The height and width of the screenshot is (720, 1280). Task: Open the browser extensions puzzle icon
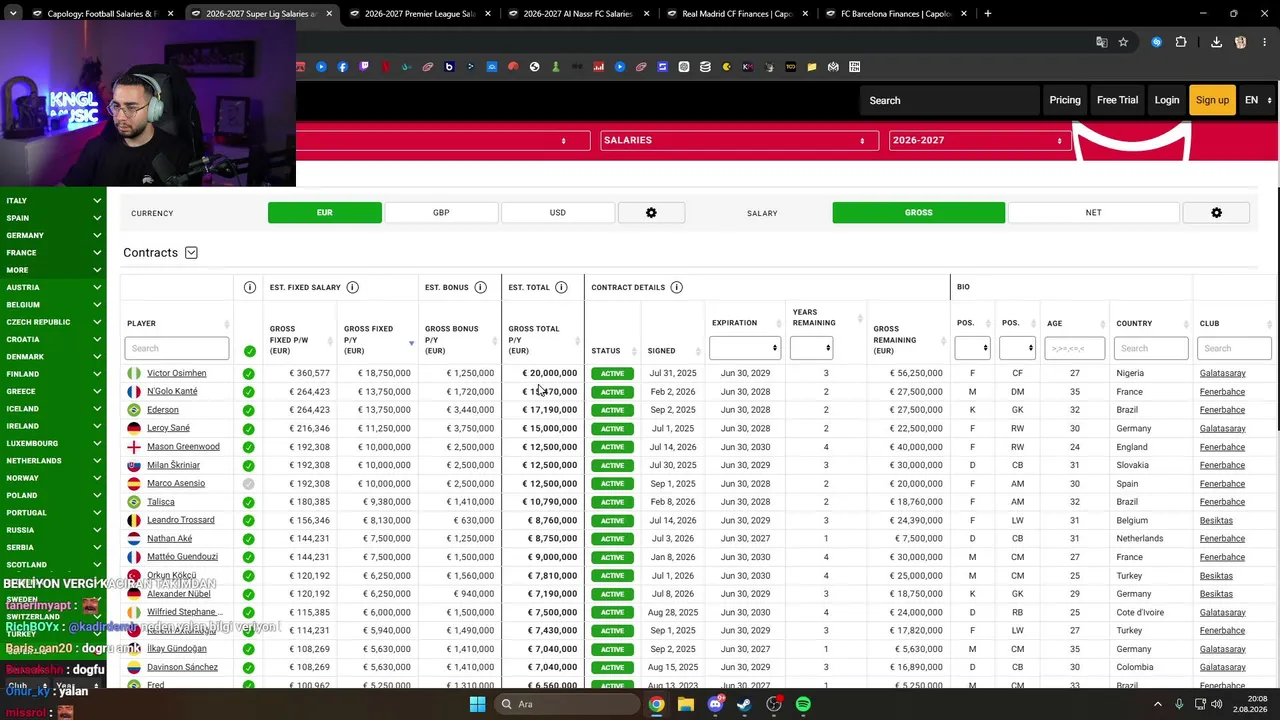click(1181, 42)
